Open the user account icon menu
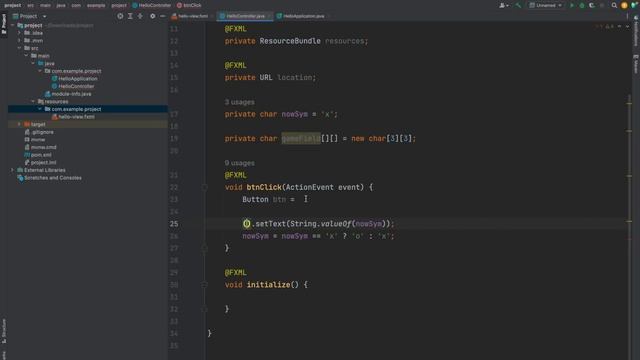This screenshot has width=640, height=360. (503, 5)
